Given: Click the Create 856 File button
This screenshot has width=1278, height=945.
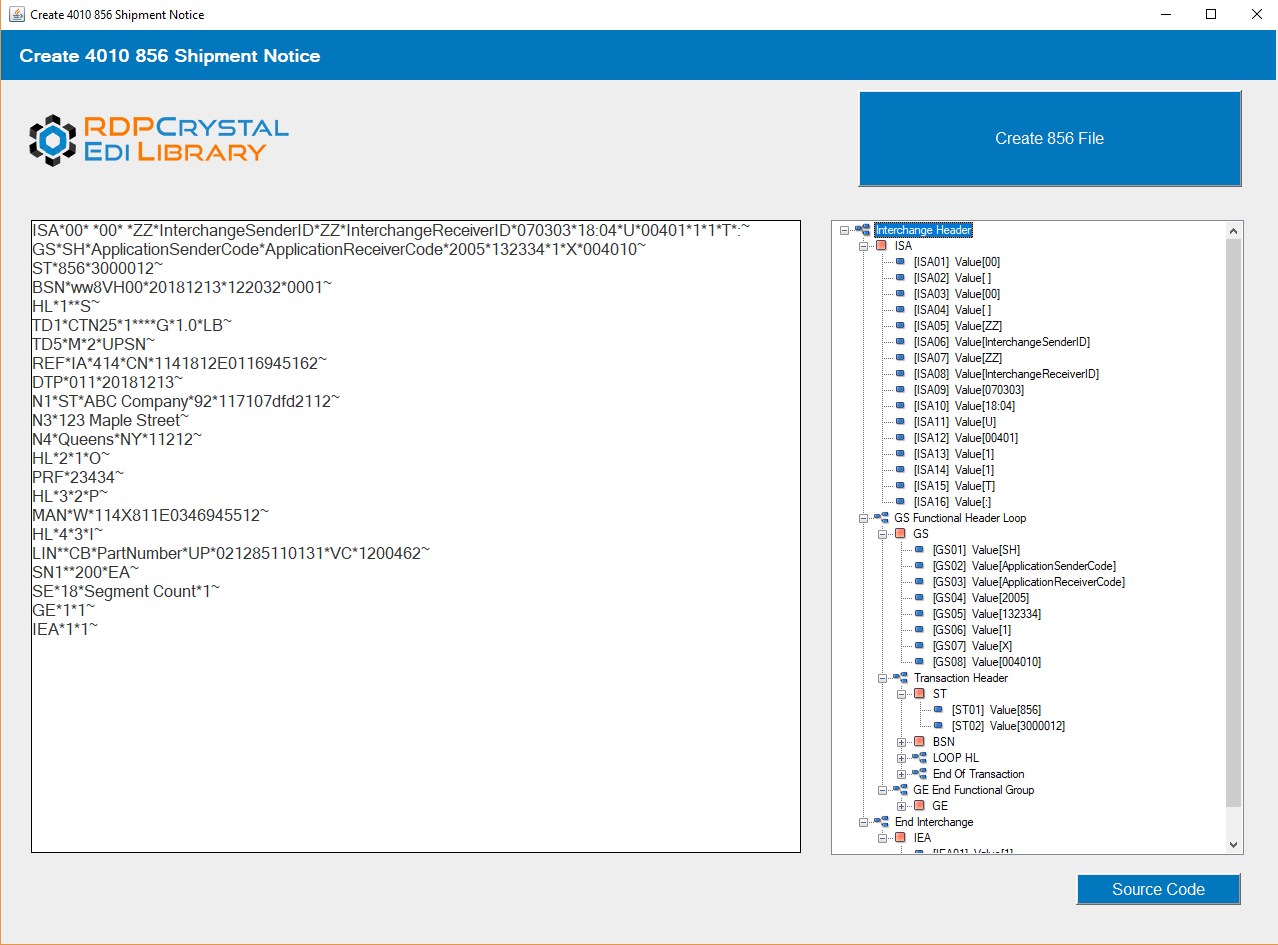Looking at the screenshot, I should (1049, 138).
